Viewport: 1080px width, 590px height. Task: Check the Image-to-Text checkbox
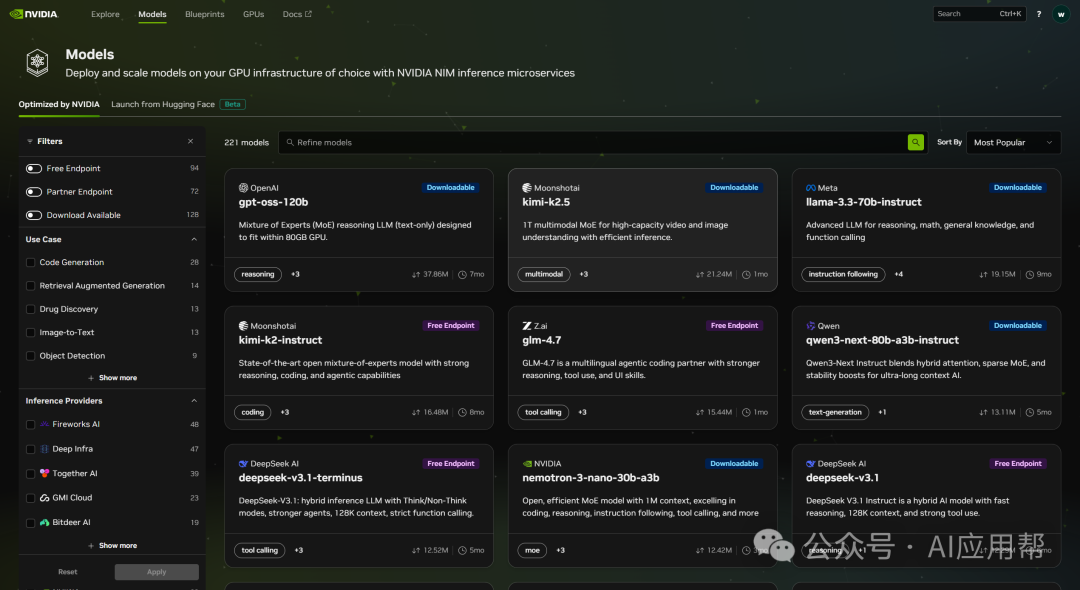[30, 333]
